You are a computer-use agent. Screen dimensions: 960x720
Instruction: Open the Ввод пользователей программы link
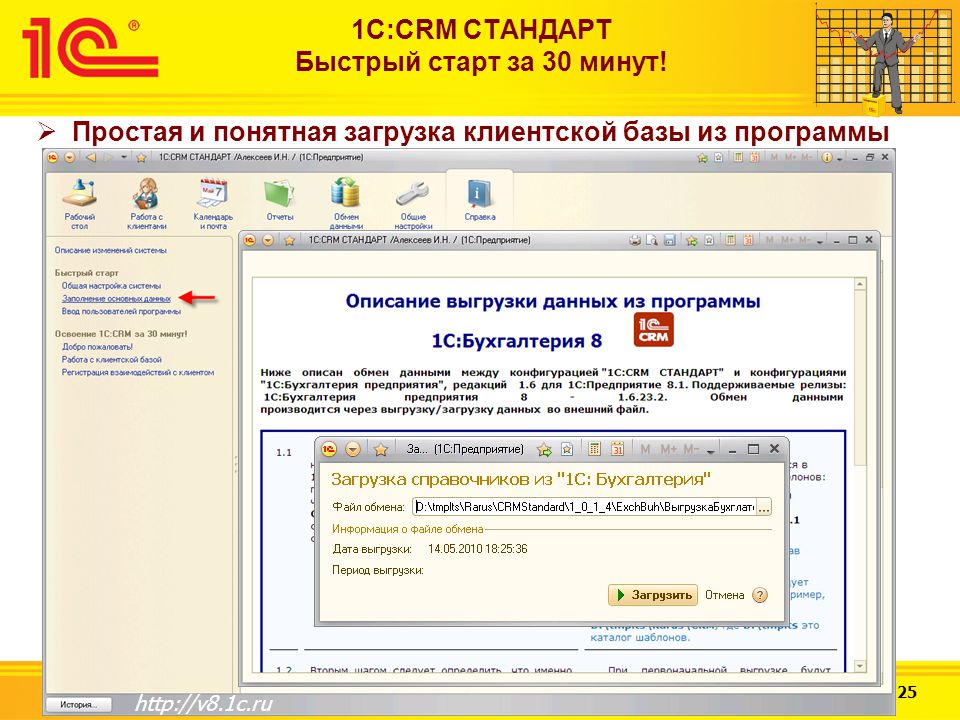pyautogui.click(x=121, y=311)
